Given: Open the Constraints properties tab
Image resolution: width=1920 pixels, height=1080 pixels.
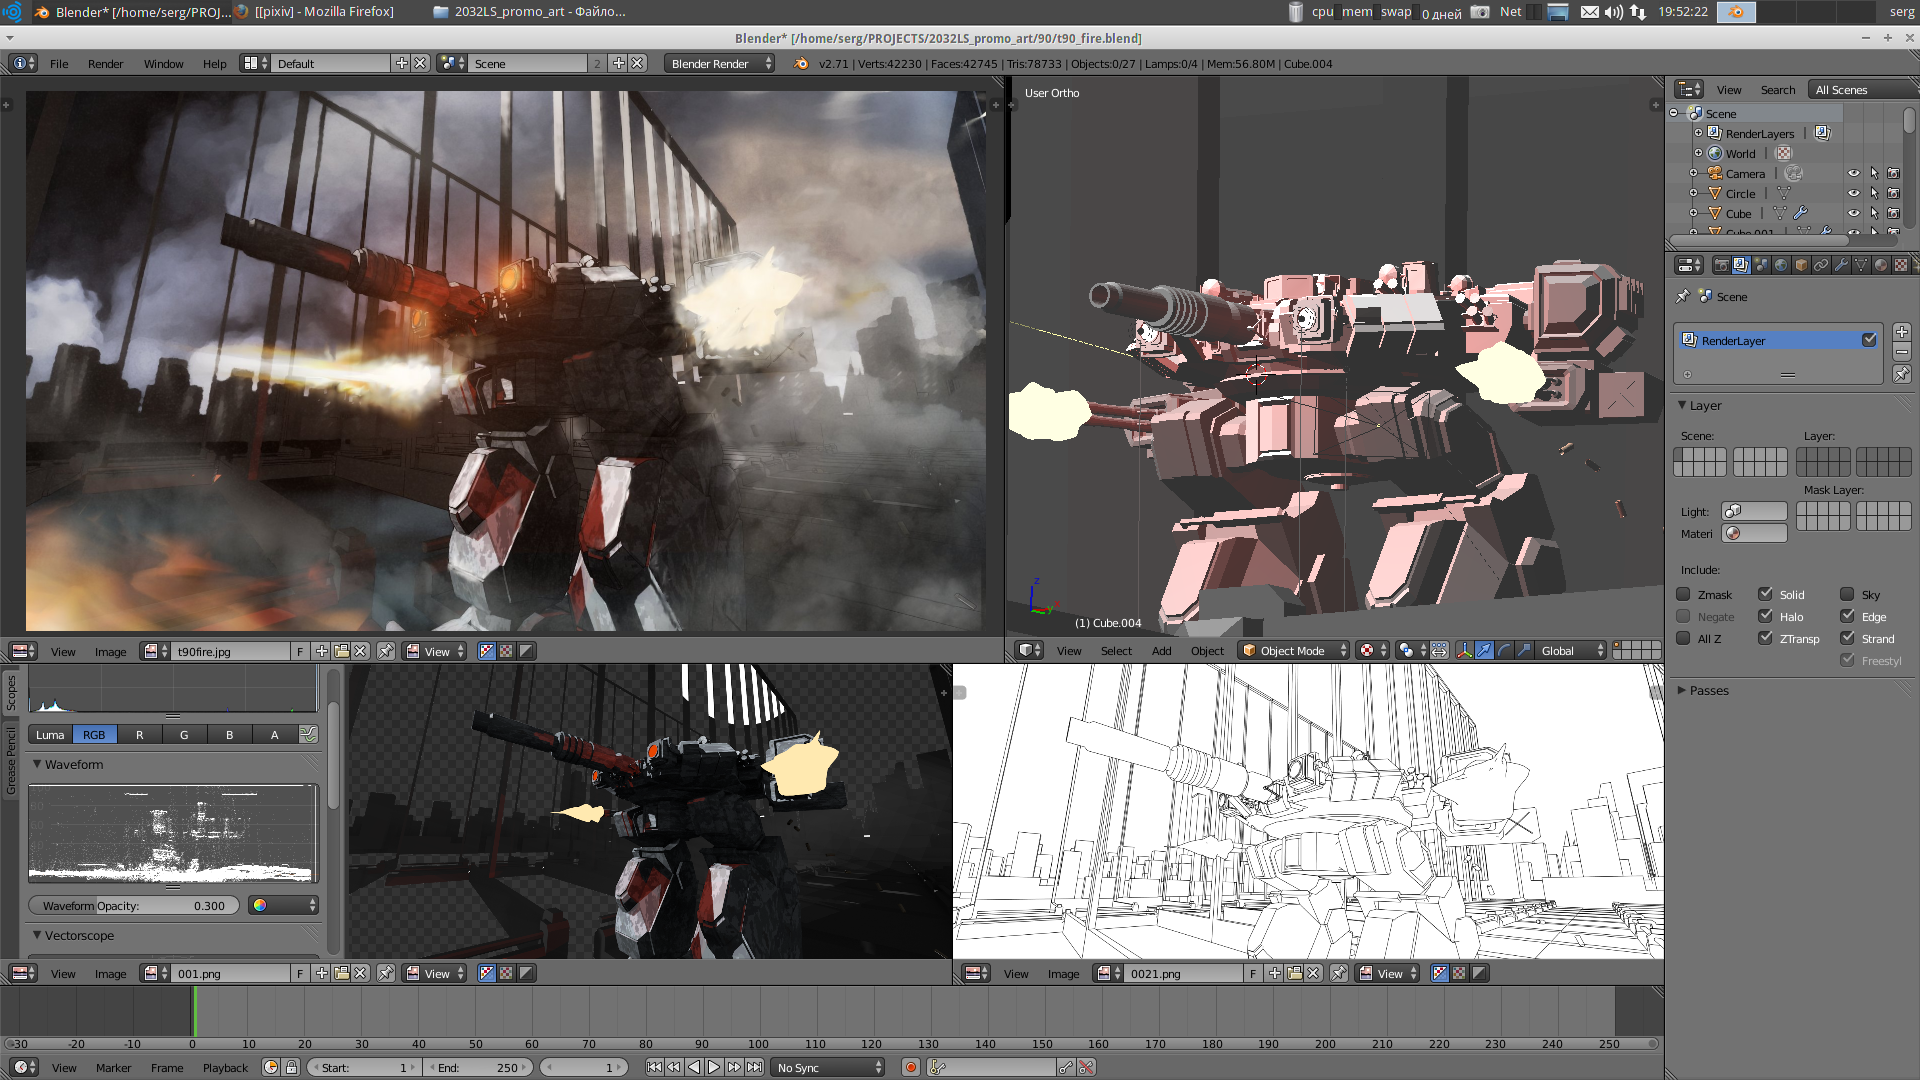Looking at the screenshot, I should pos(1821,265).
